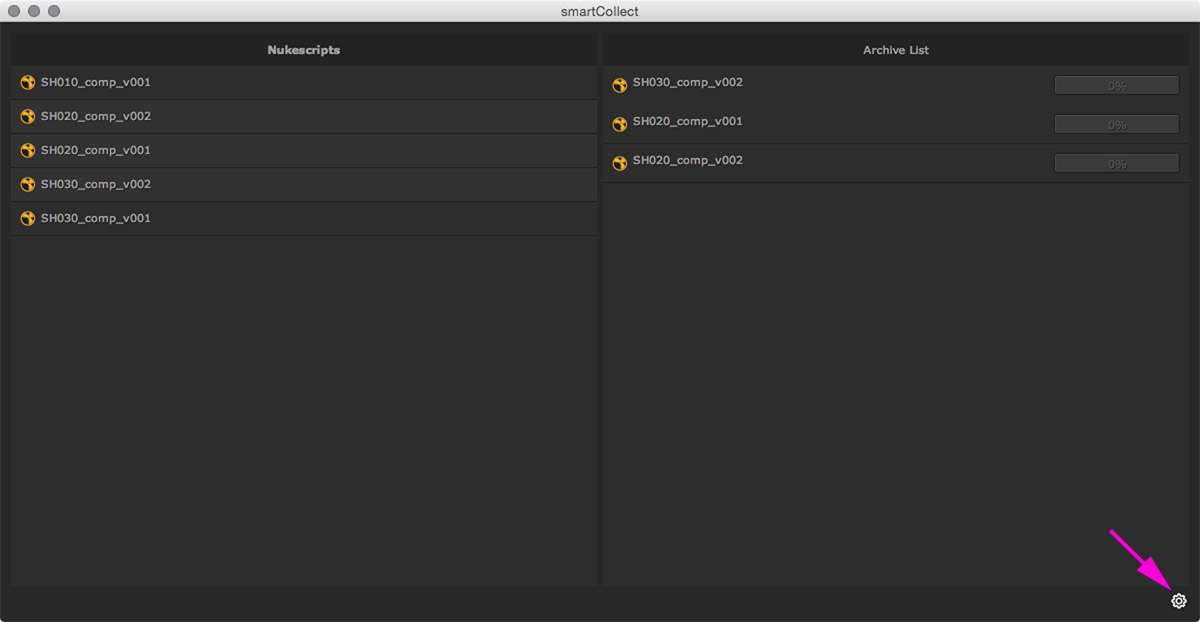Click progress bar for archived SH020_comp_v001

pyautogui.click(x=1116, y=125)
